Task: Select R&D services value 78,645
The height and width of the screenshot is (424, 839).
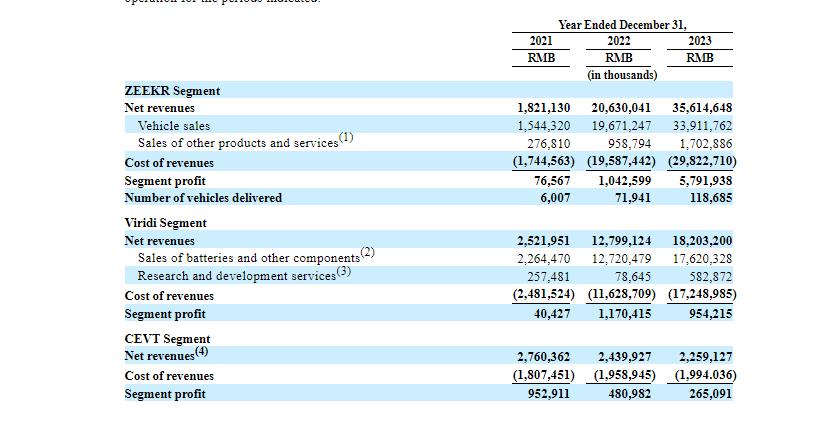Action: (x=634, y=277)
